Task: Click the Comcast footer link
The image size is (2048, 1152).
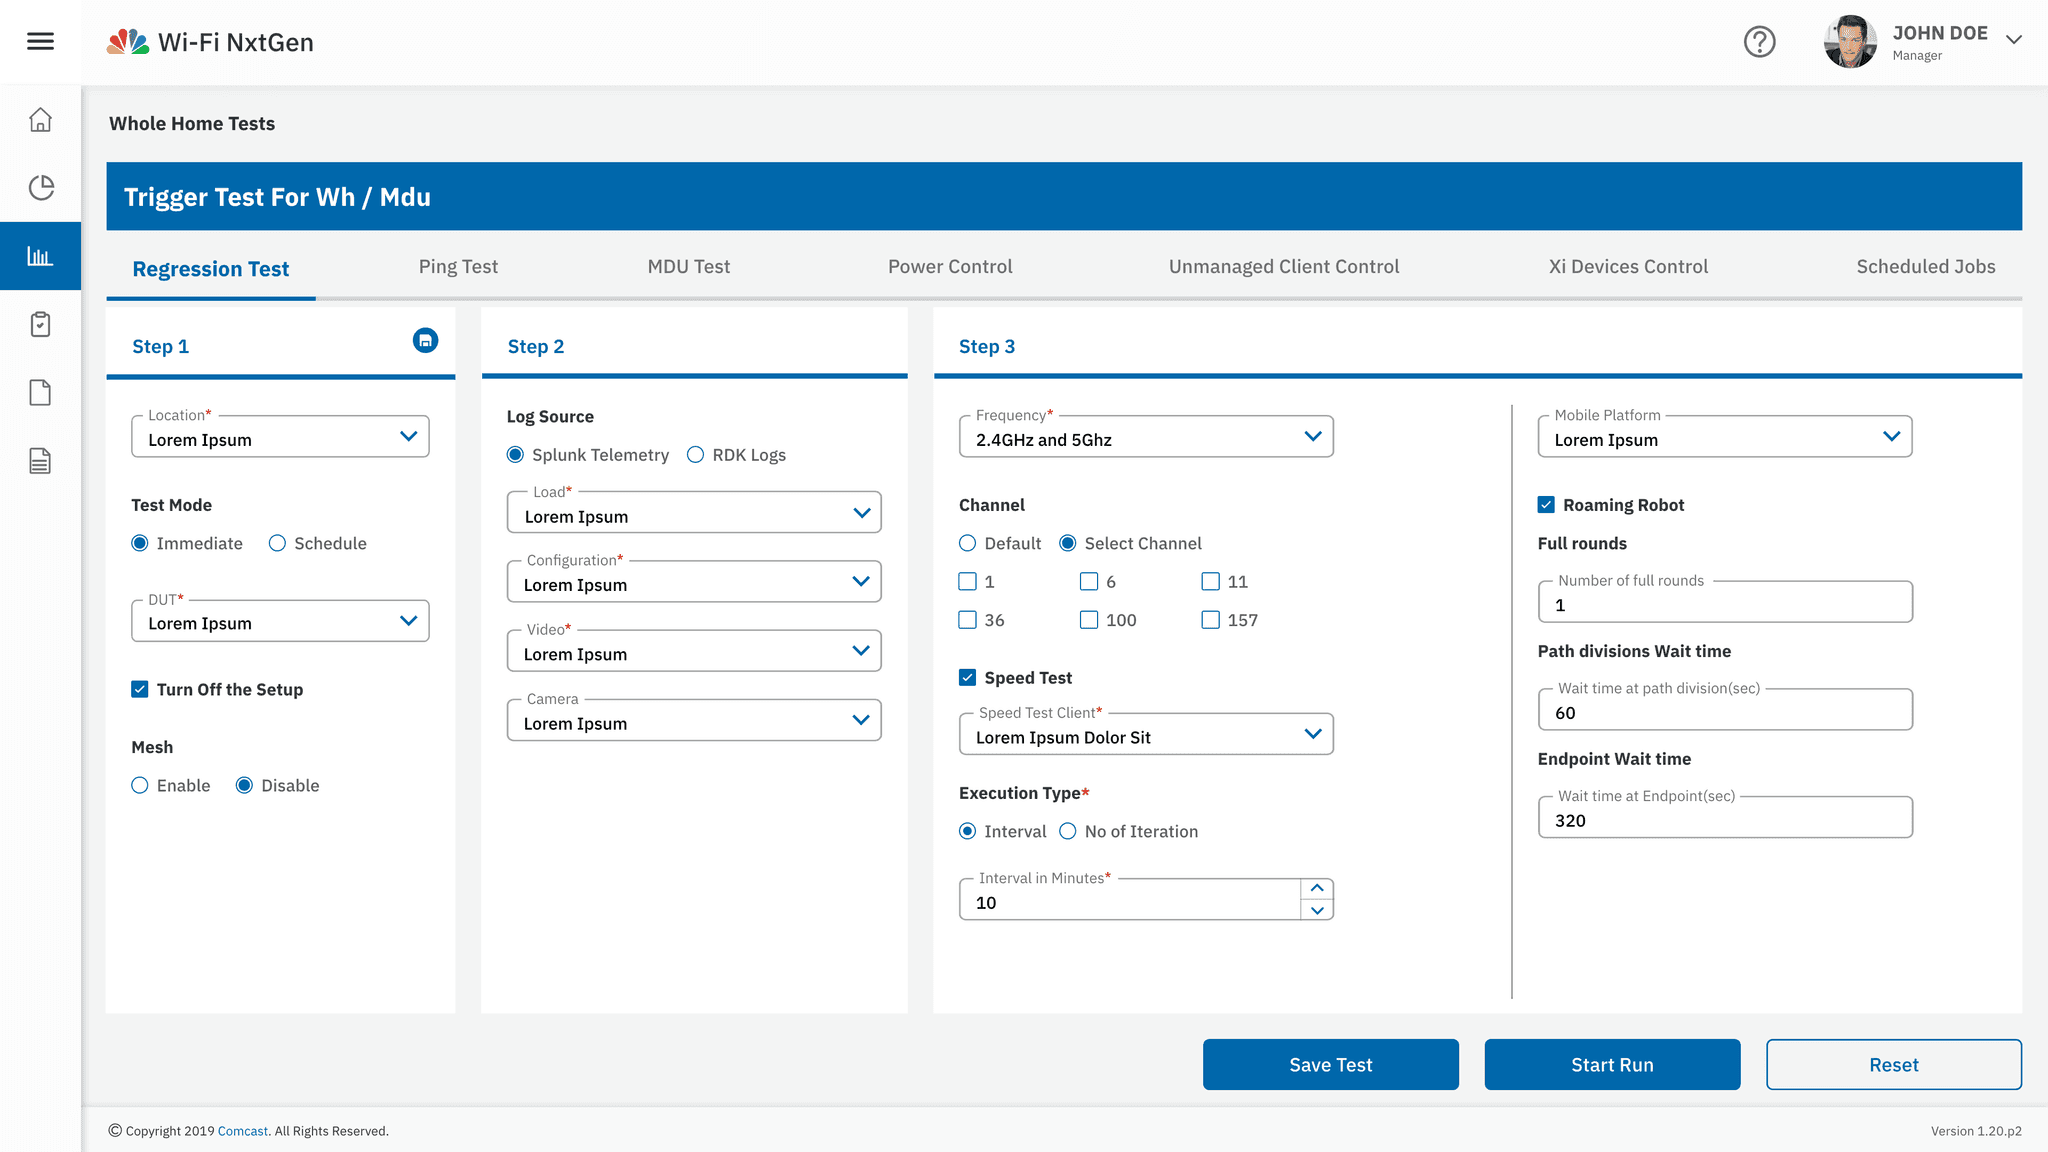Action: click(x=242, y=1131)
